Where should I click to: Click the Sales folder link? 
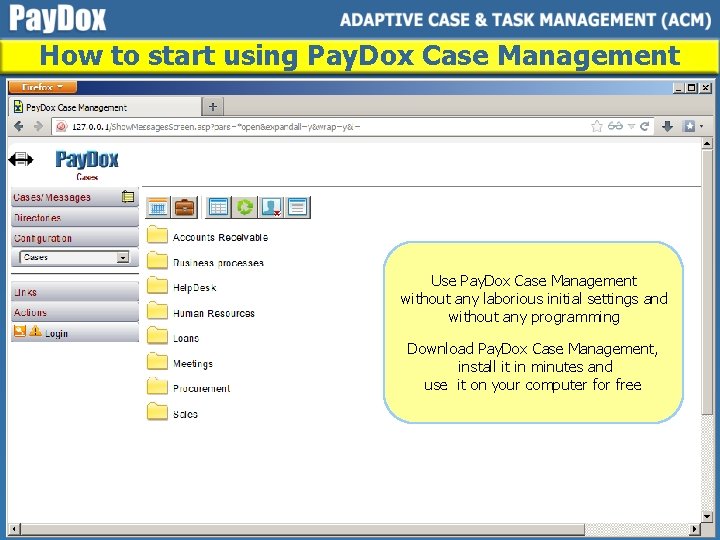[x=185, y=414]
